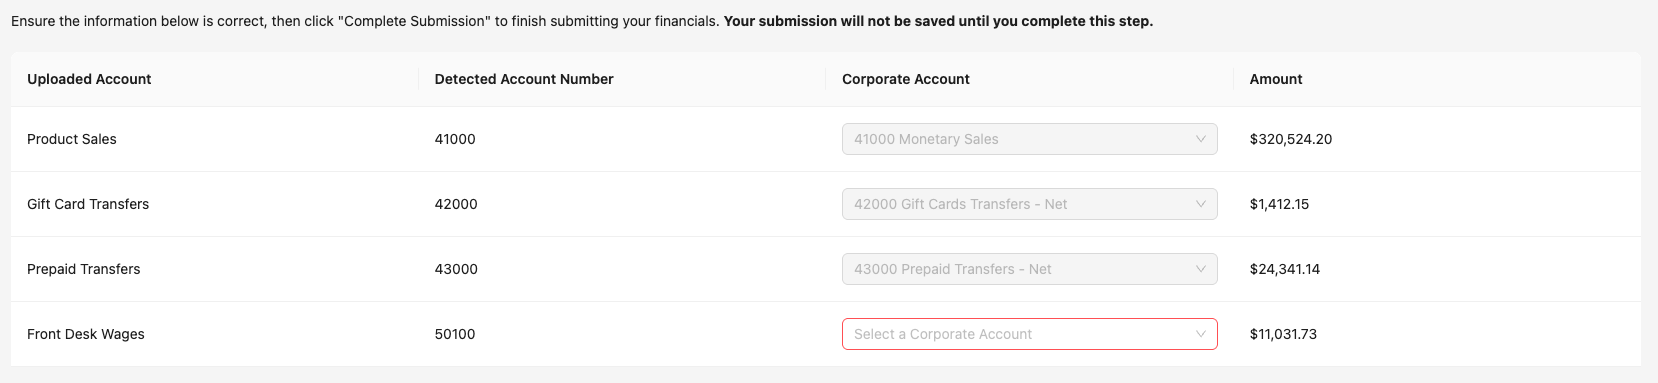Image resolution: width=1658 pixels, height=383 pixels.
Task: Click account number 42000 cell
Action: 456,204
